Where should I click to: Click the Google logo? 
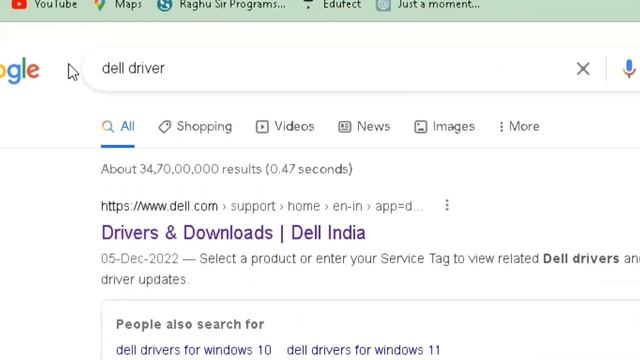coord(20,71)
